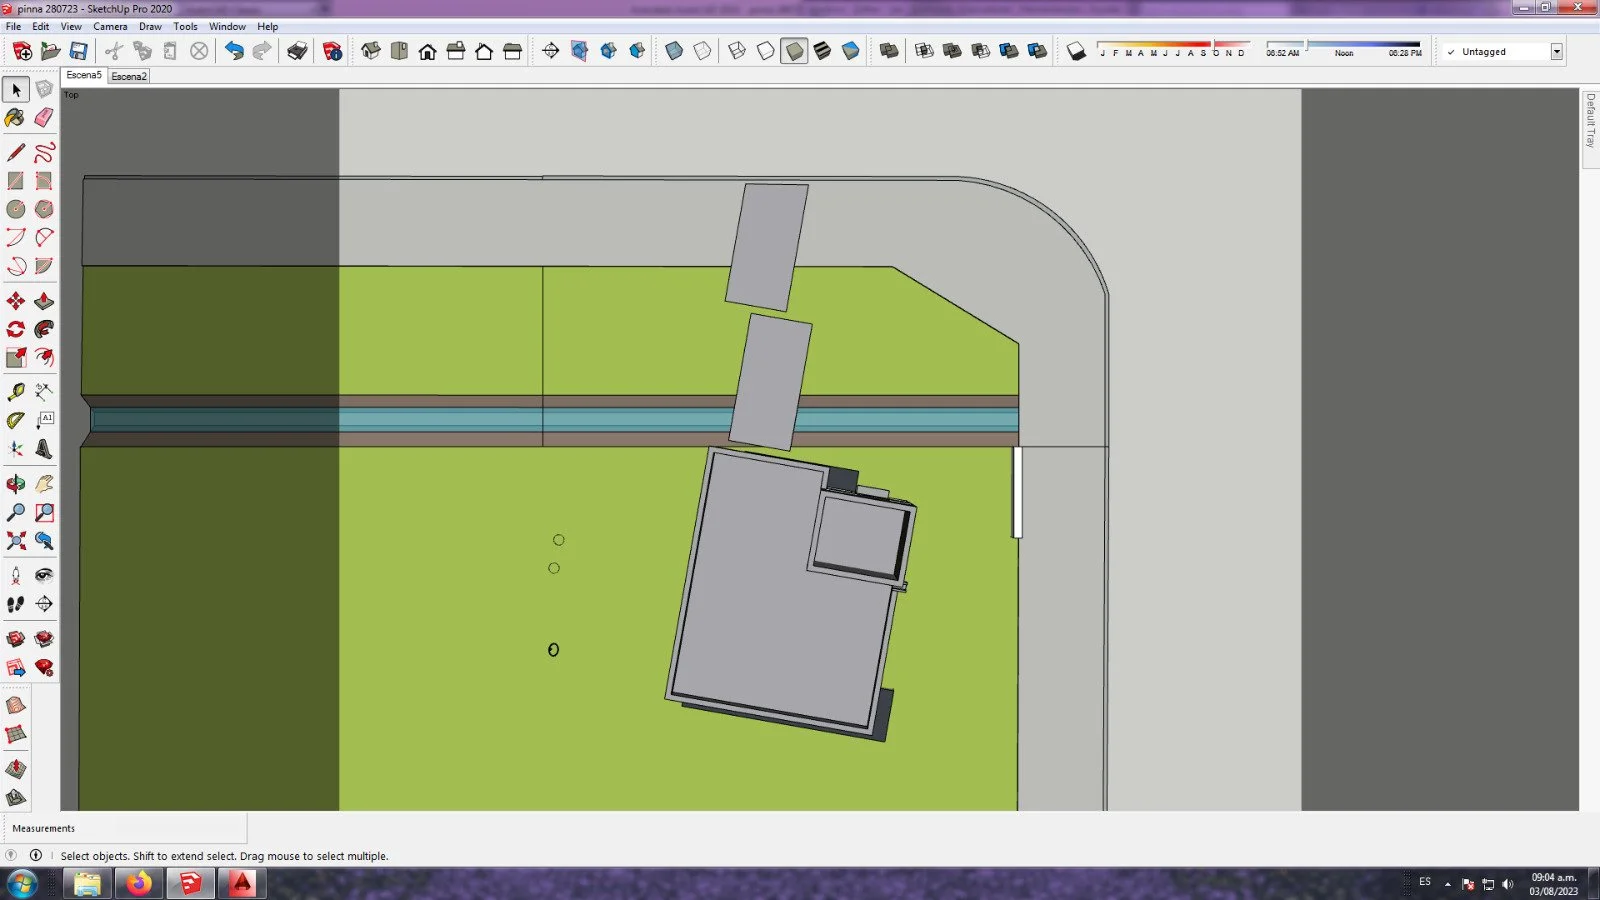Enable Shaded With Textures style
This screenshot has height=900, width=1600.
[x=822, y=51]
